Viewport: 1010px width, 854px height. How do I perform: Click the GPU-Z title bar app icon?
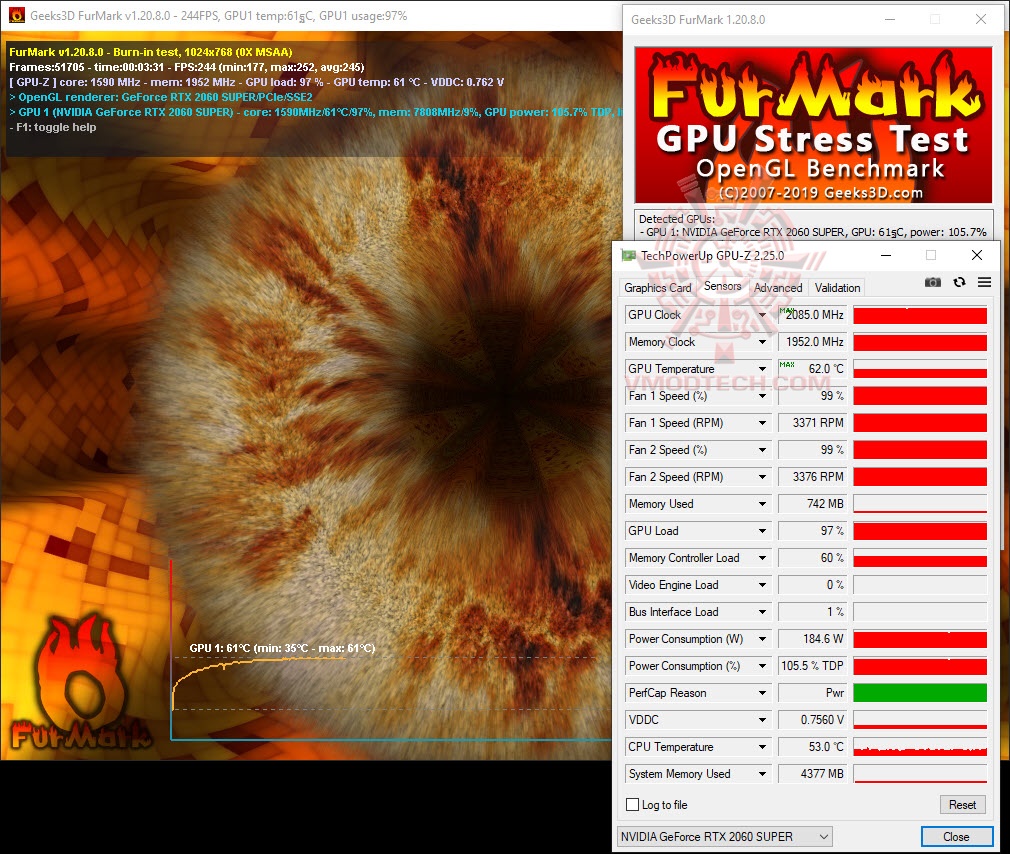(x=629, y=256)
